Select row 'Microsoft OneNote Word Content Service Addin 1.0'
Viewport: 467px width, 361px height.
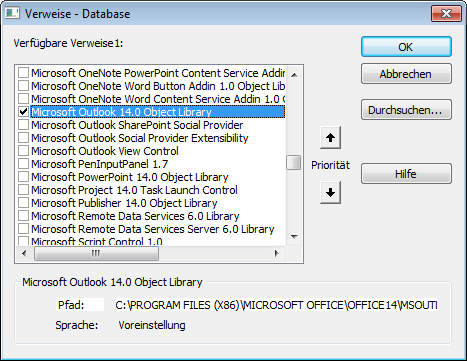click(158, 99)
